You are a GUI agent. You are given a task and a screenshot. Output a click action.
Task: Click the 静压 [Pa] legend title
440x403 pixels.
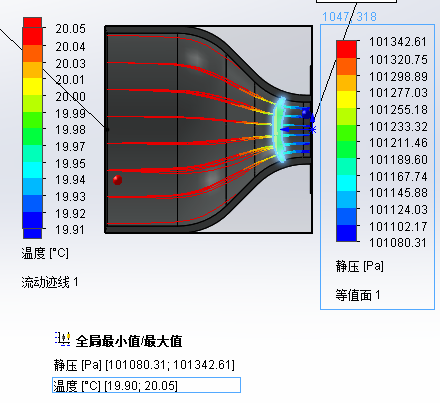[360, 266]
